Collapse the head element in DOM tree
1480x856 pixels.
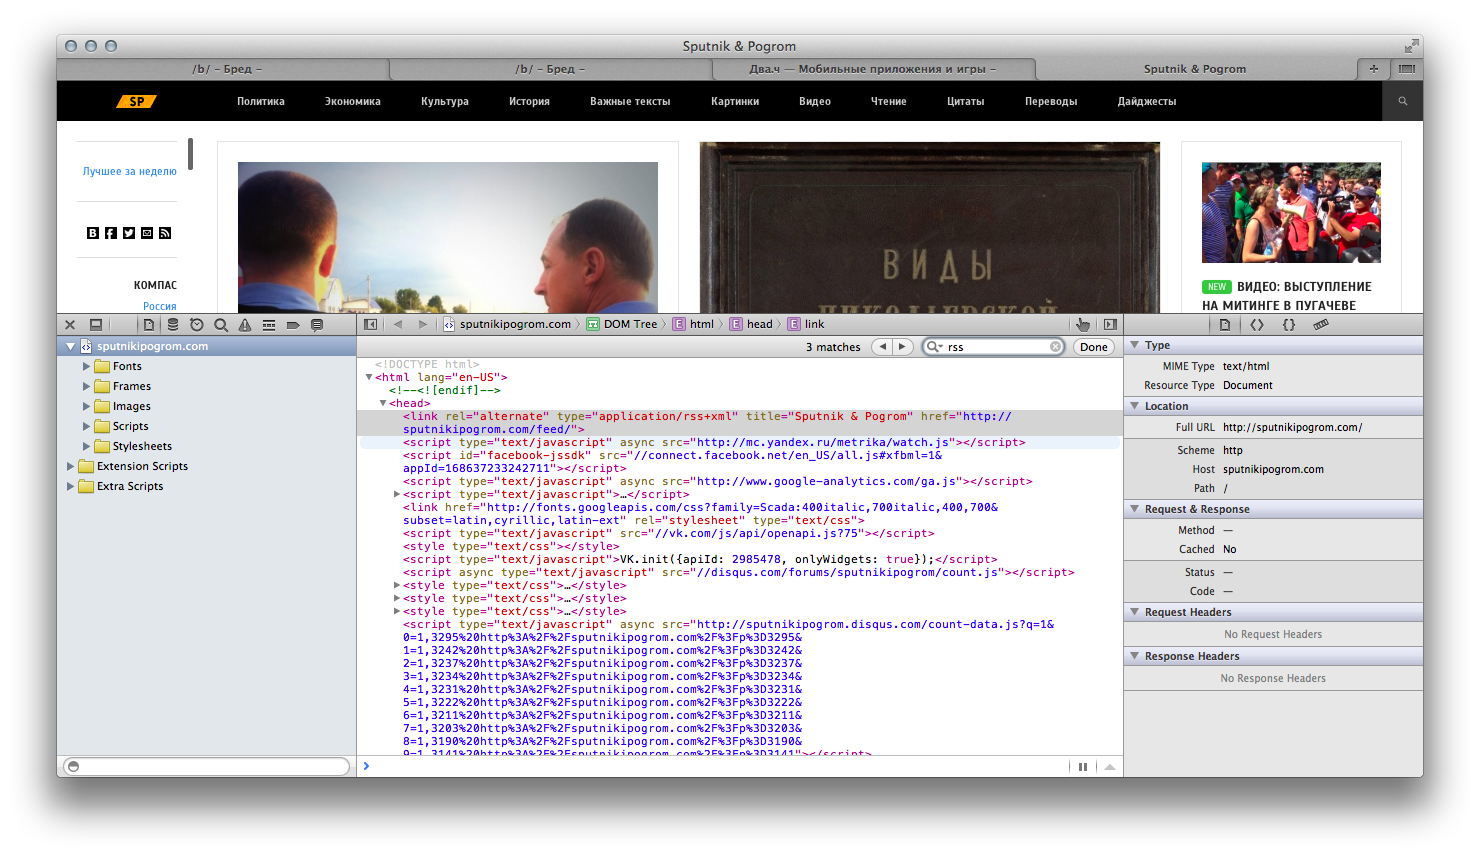(383, 403)
